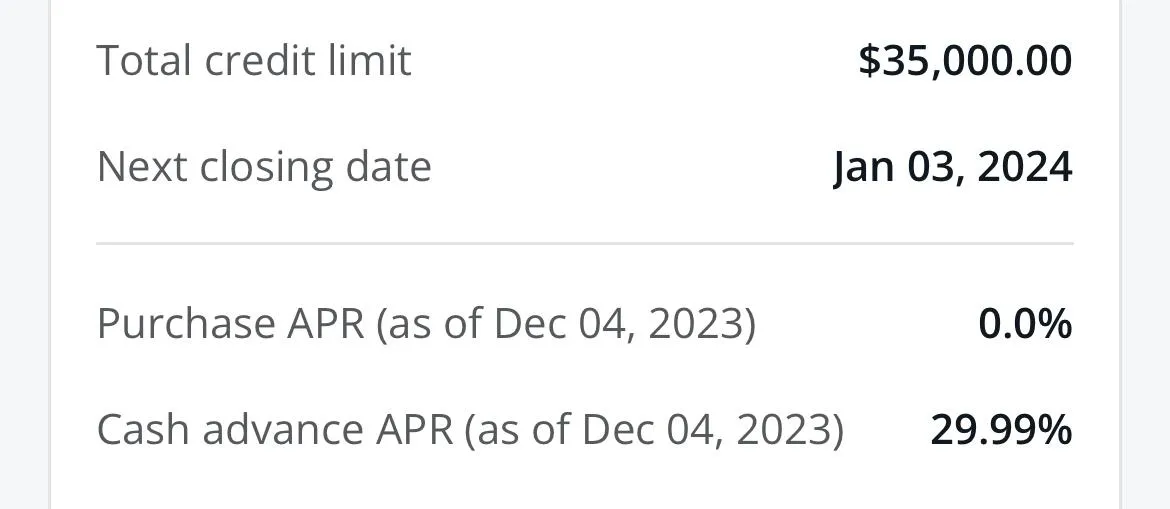Click the horizontal divider above Purchase APR
The height and width of the screenshot is (509, 1170).
[x=584, y=243]
